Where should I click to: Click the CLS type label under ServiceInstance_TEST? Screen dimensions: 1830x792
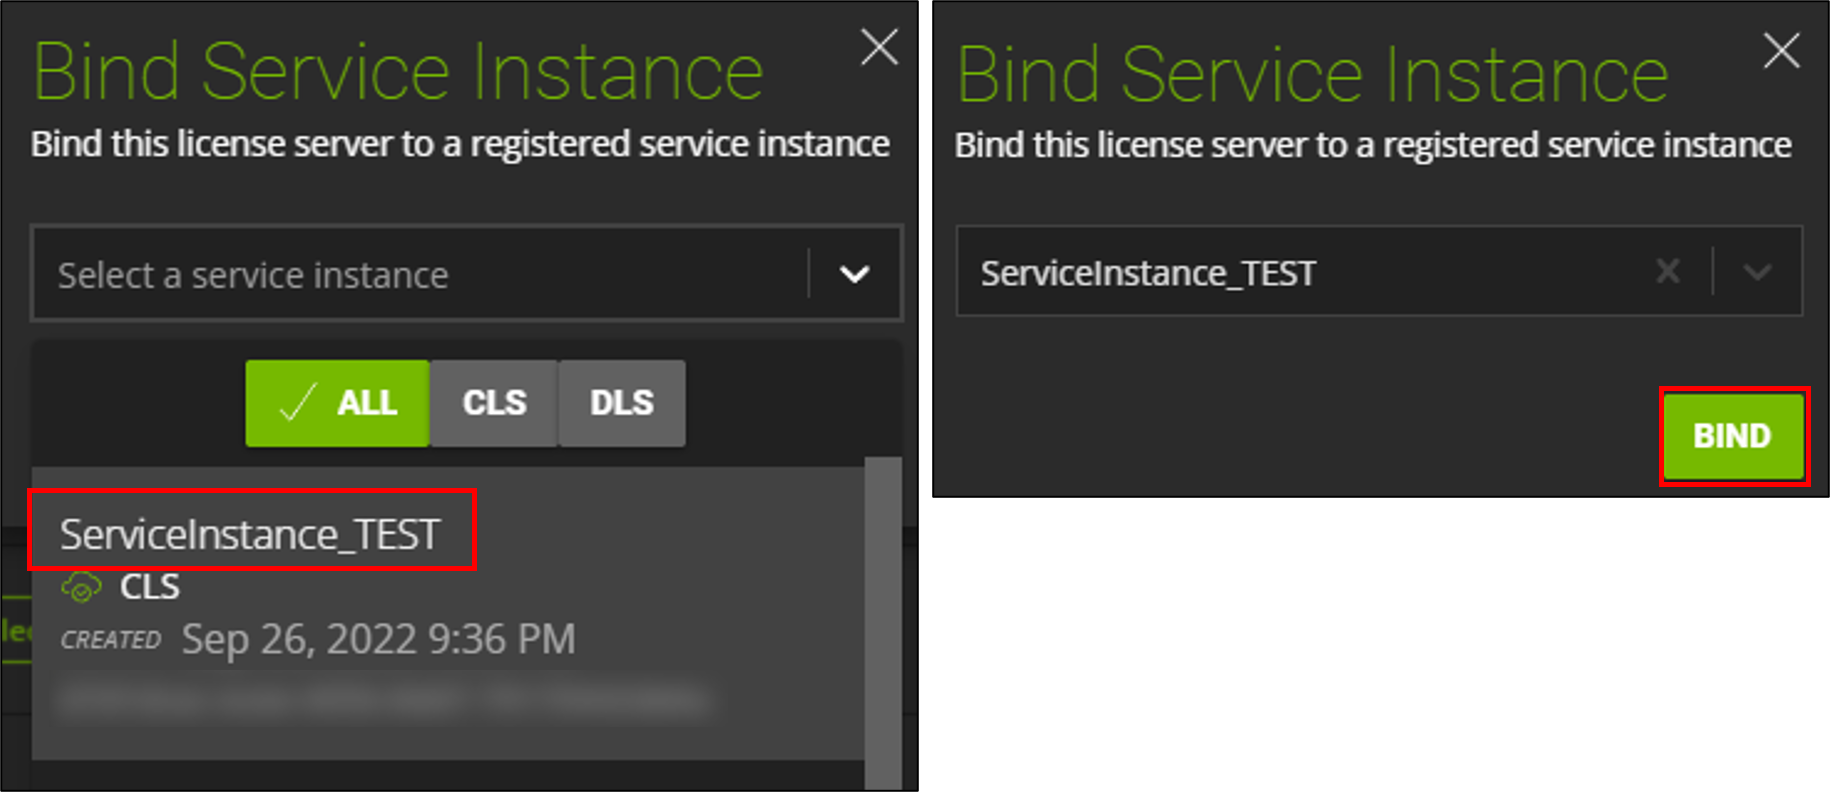[150, 587]
